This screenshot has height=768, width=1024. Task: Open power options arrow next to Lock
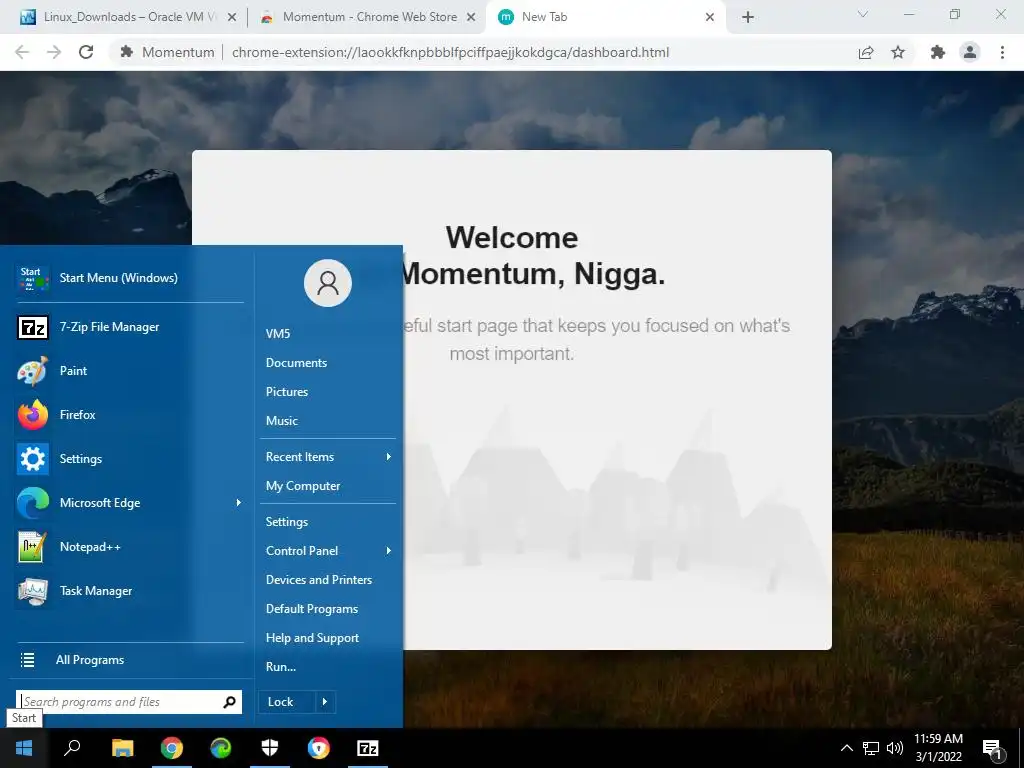325,702
